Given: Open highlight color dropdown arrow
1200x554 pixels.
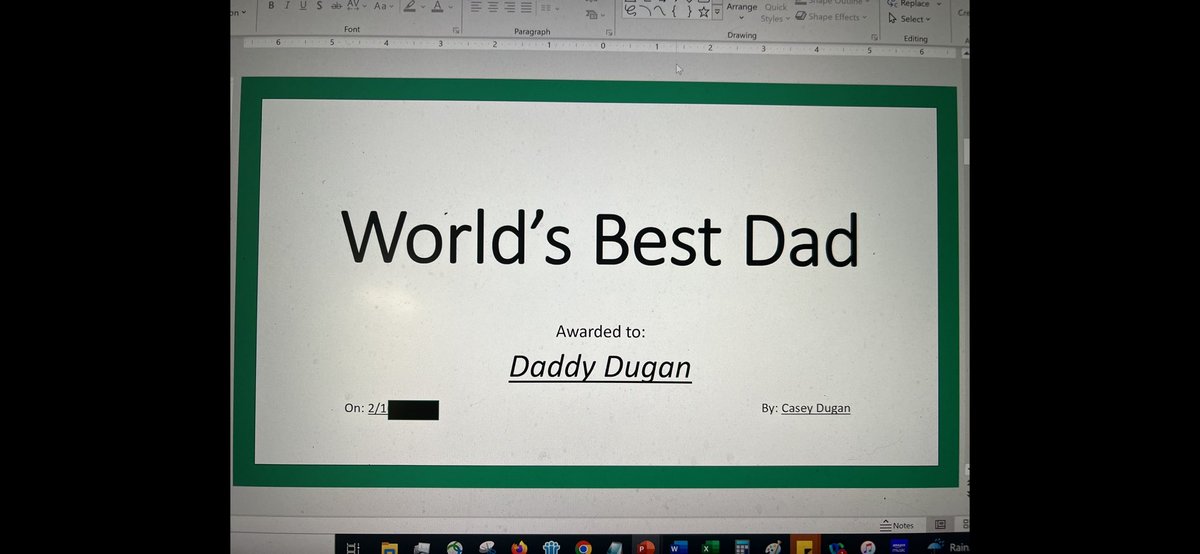Looking at the screenshot, I should (423, 7).
